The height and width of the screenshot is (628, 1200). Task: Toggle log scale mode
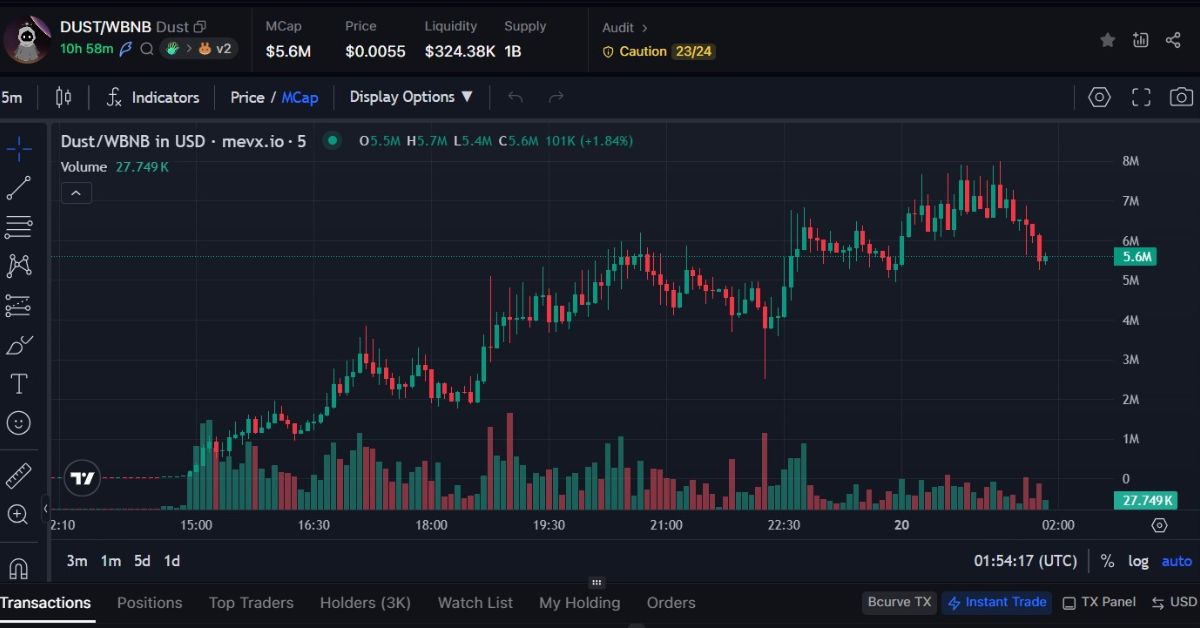1138,561
